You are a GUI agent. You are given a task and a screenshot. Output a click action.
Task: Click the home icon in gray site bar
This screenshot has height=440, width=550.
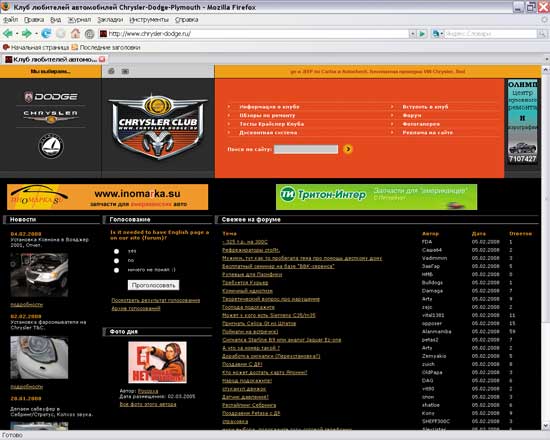111,71
